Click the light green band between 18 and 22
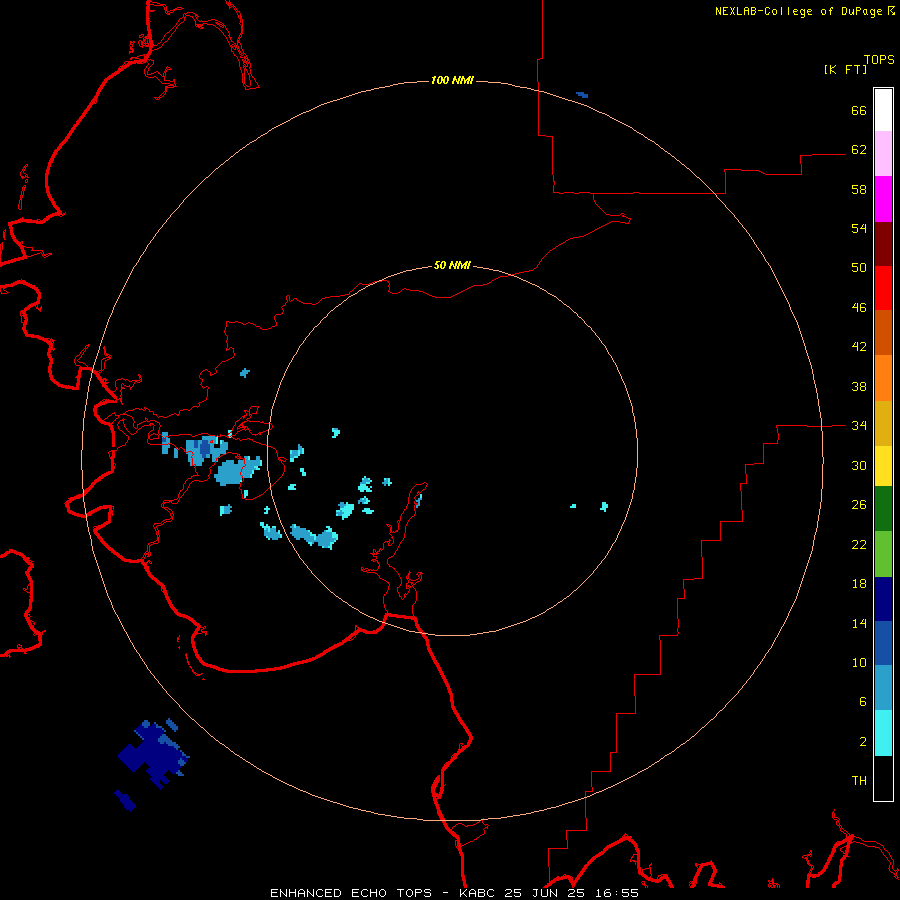 click(x=883, y=554)
